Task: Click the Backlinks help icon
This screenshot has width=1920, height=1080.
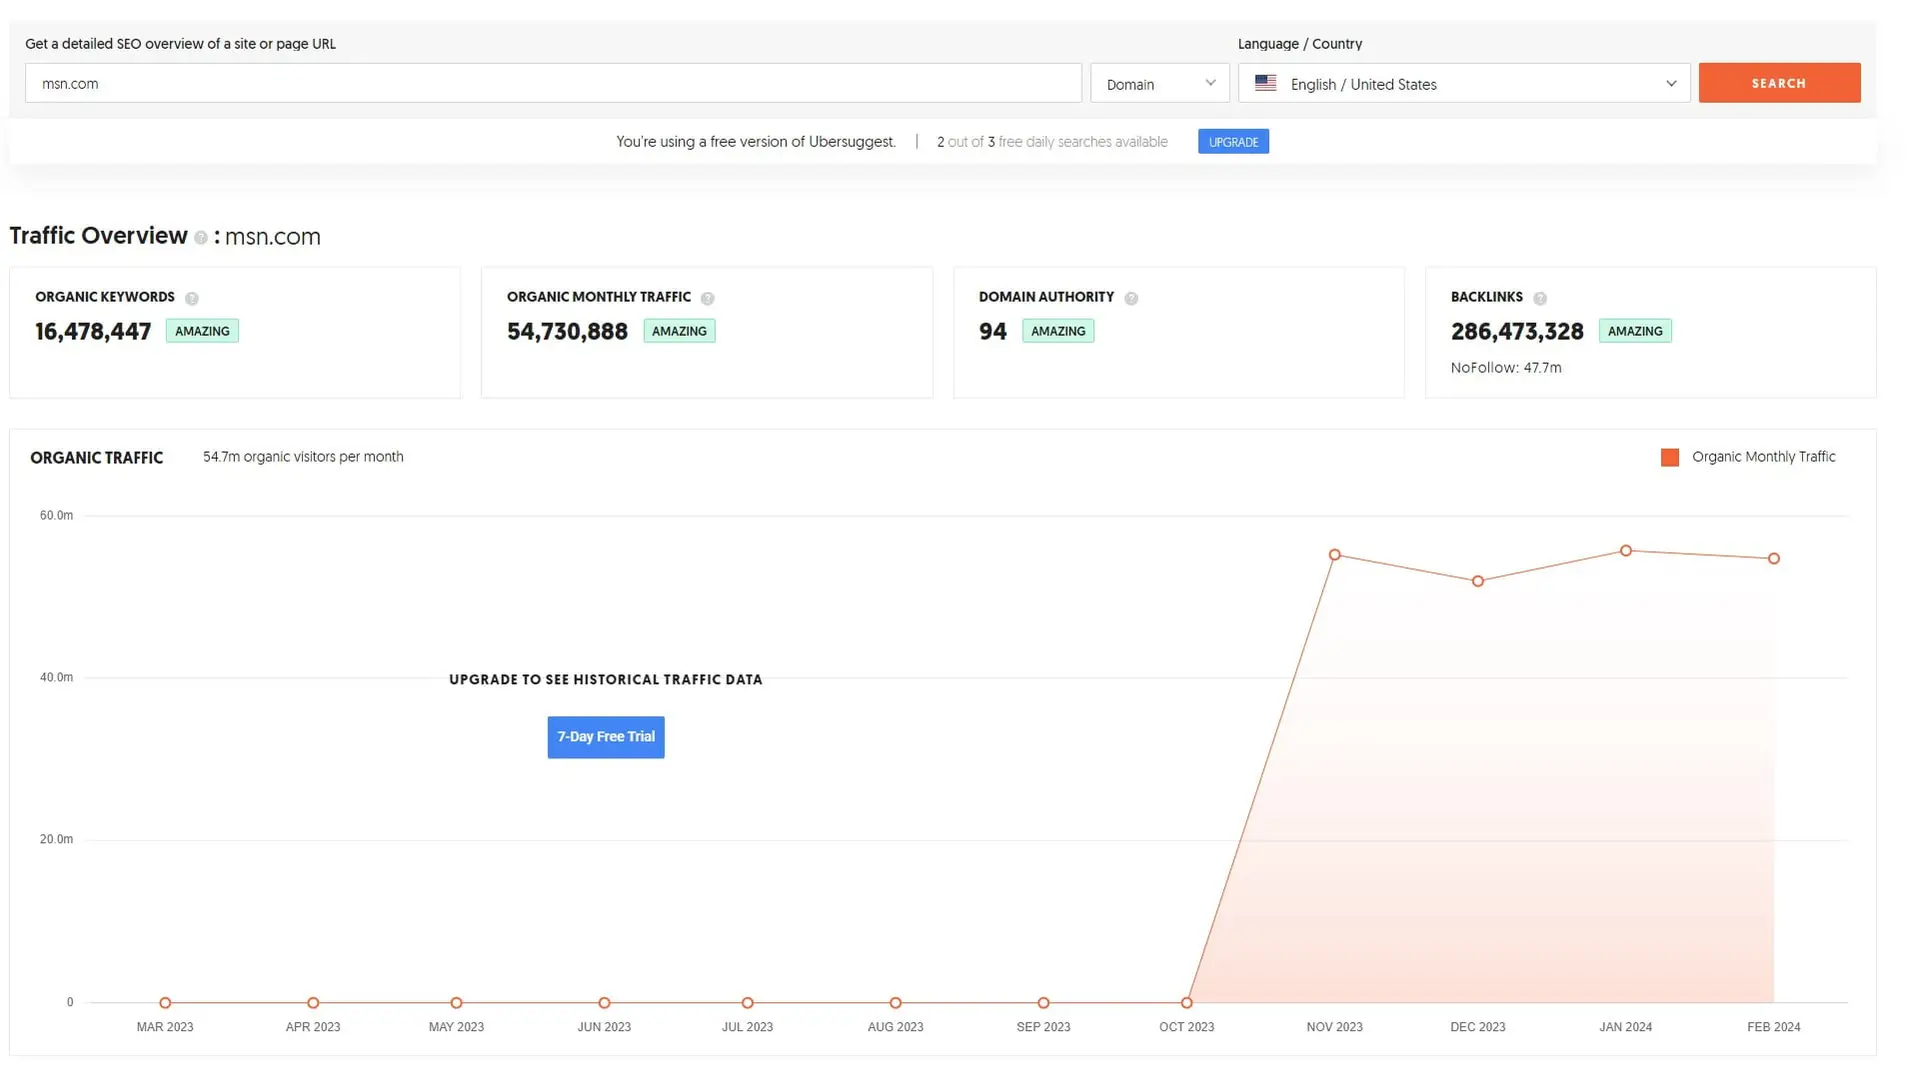Action: point(1540,298)
